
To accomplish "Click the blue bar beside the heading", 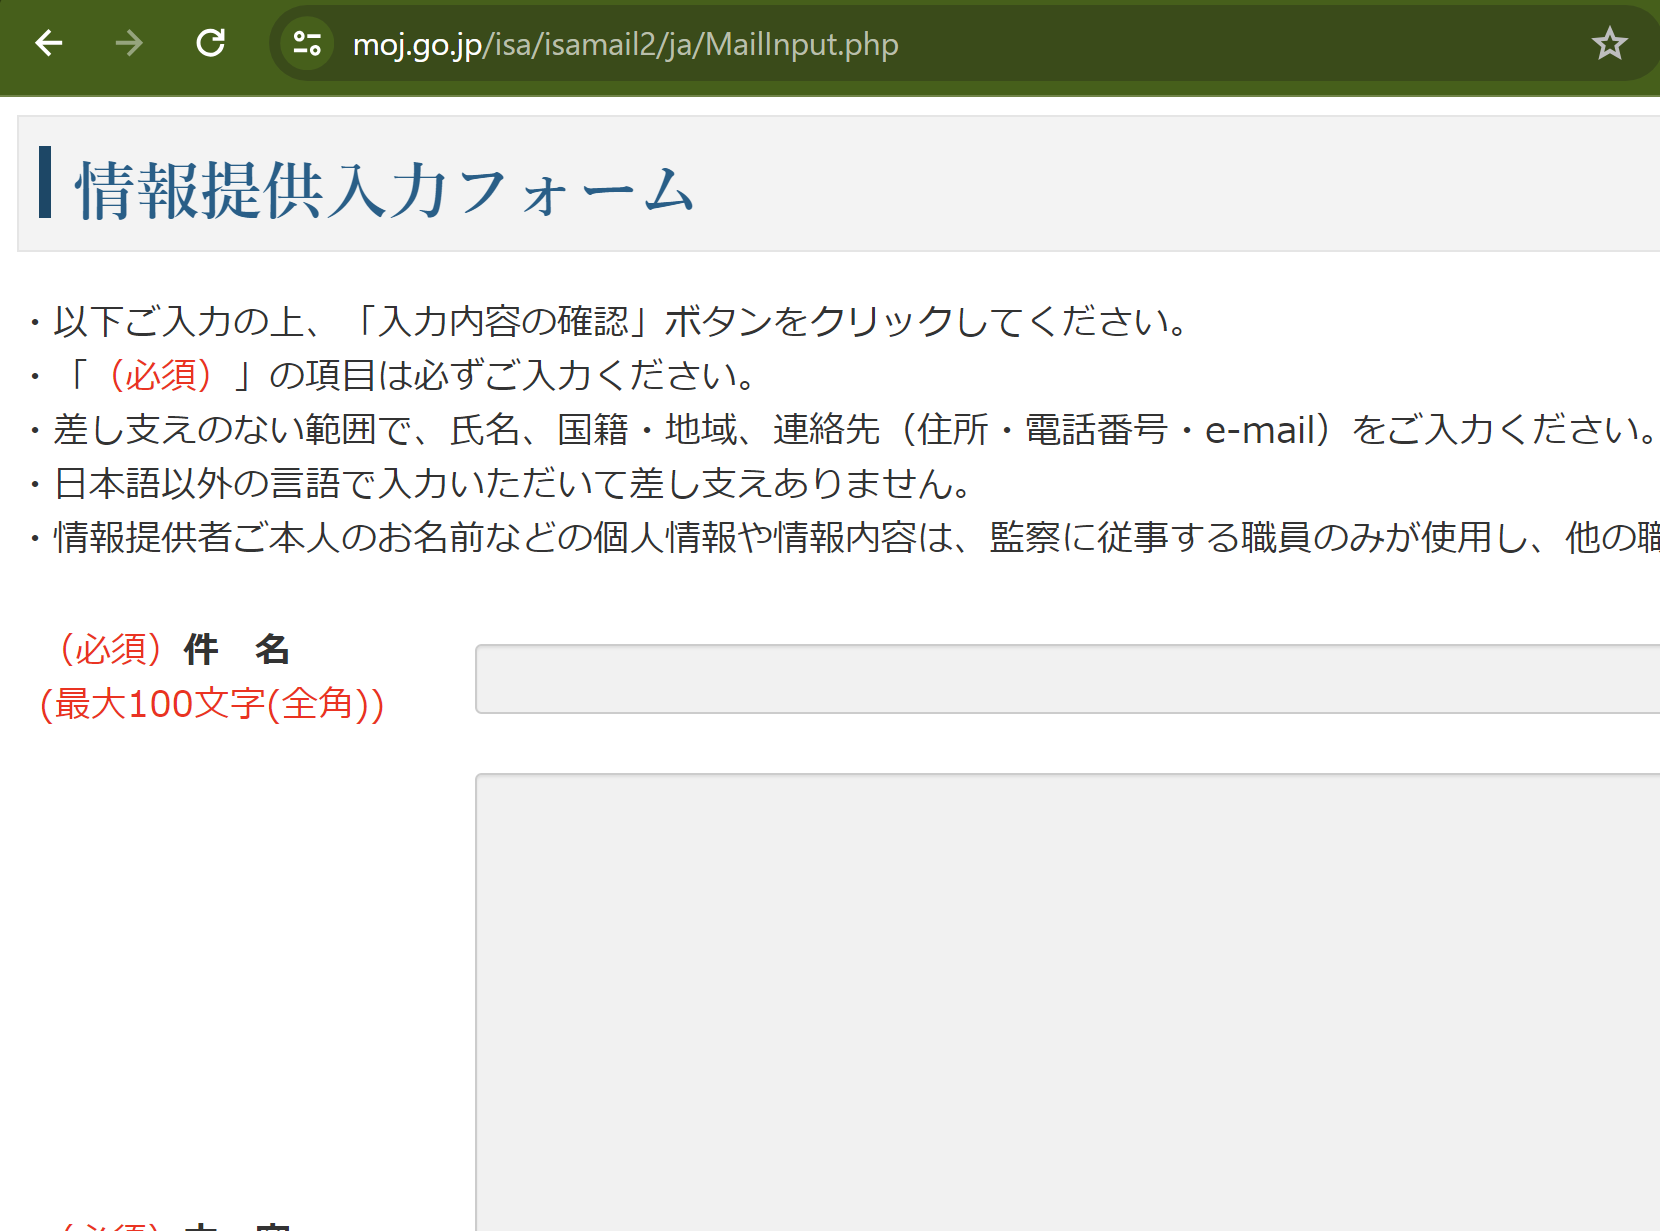I will [45, 182].
